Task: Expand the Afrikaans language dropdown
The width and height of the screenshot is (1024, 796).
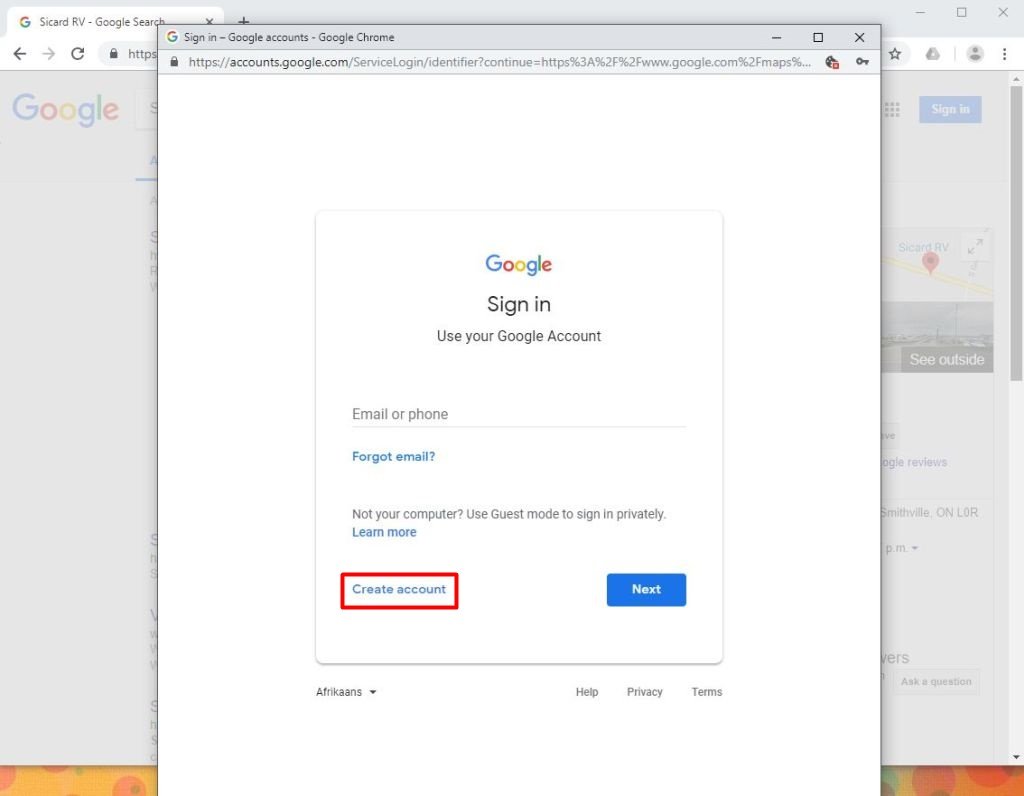Action: [346, 692]
